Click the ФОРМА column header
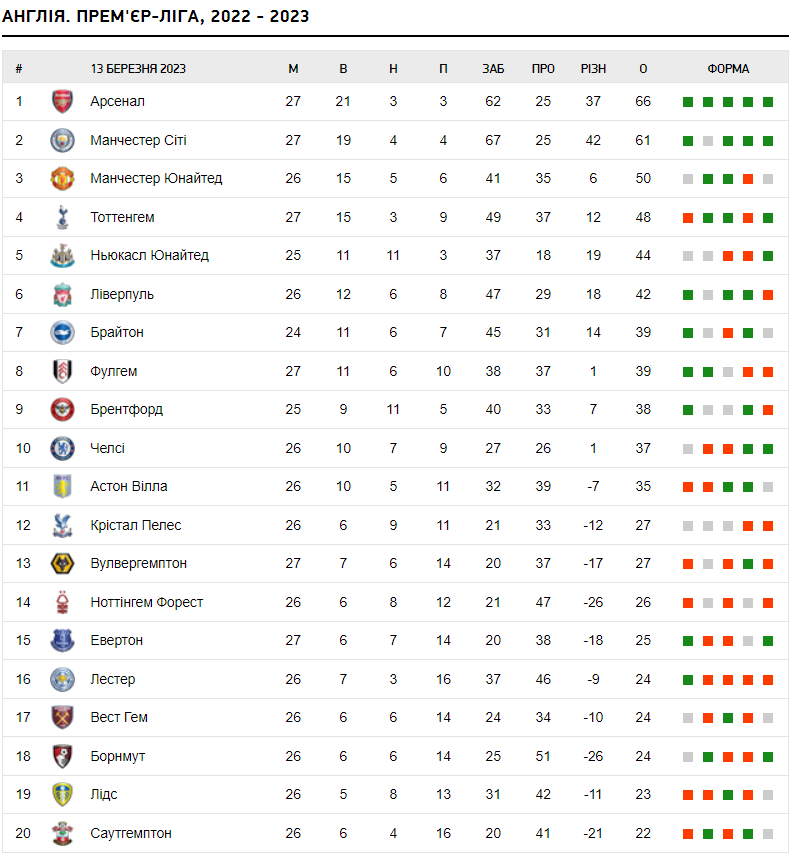Image resolution: width=791 pixels, height=856 pixels. [x=728, y=69]
